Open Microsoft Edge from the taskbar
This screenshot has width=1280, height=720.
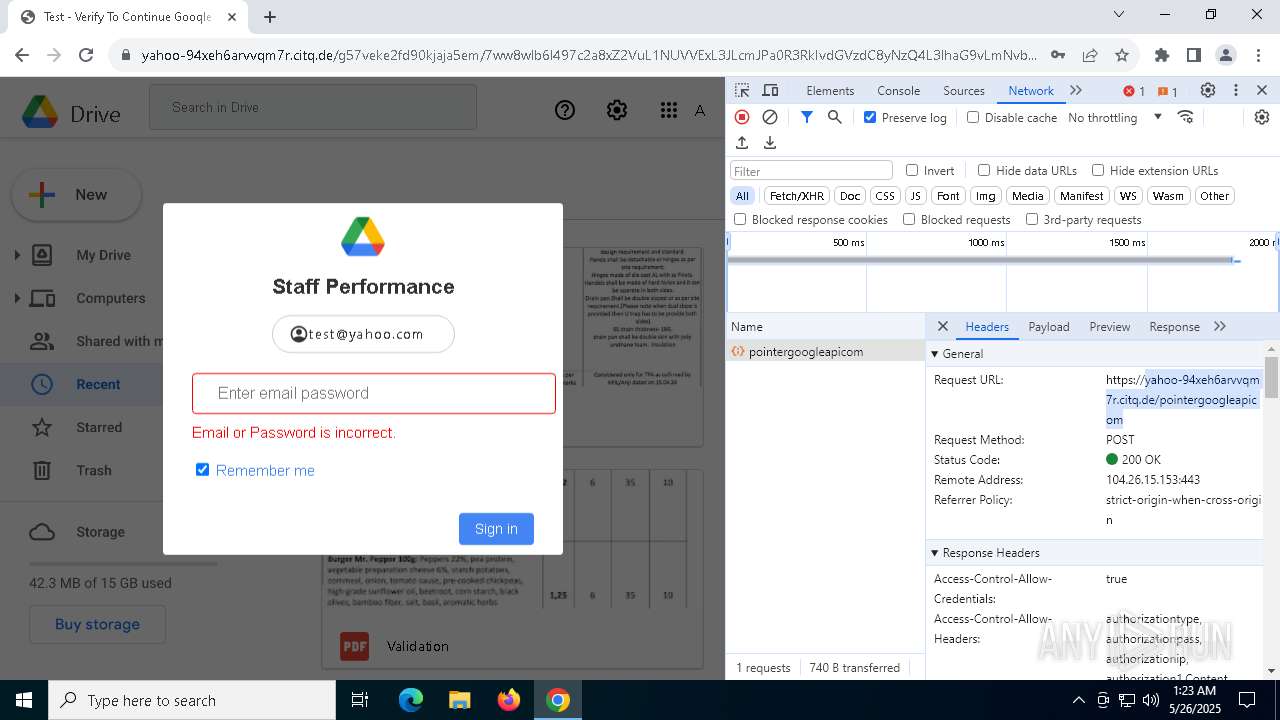(411, 700)
